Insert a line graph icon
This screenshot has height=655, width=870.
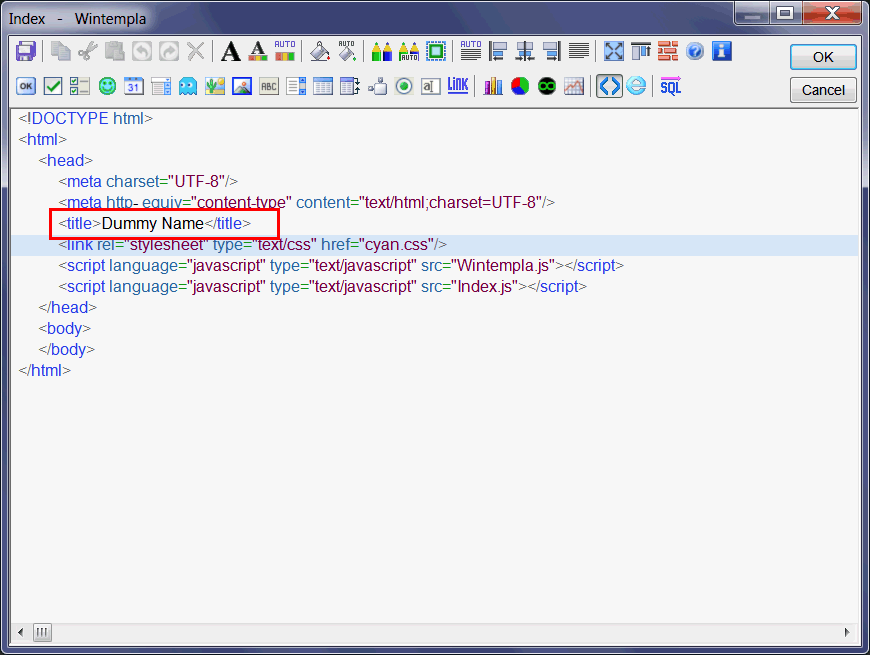click(x=574, y=87)
